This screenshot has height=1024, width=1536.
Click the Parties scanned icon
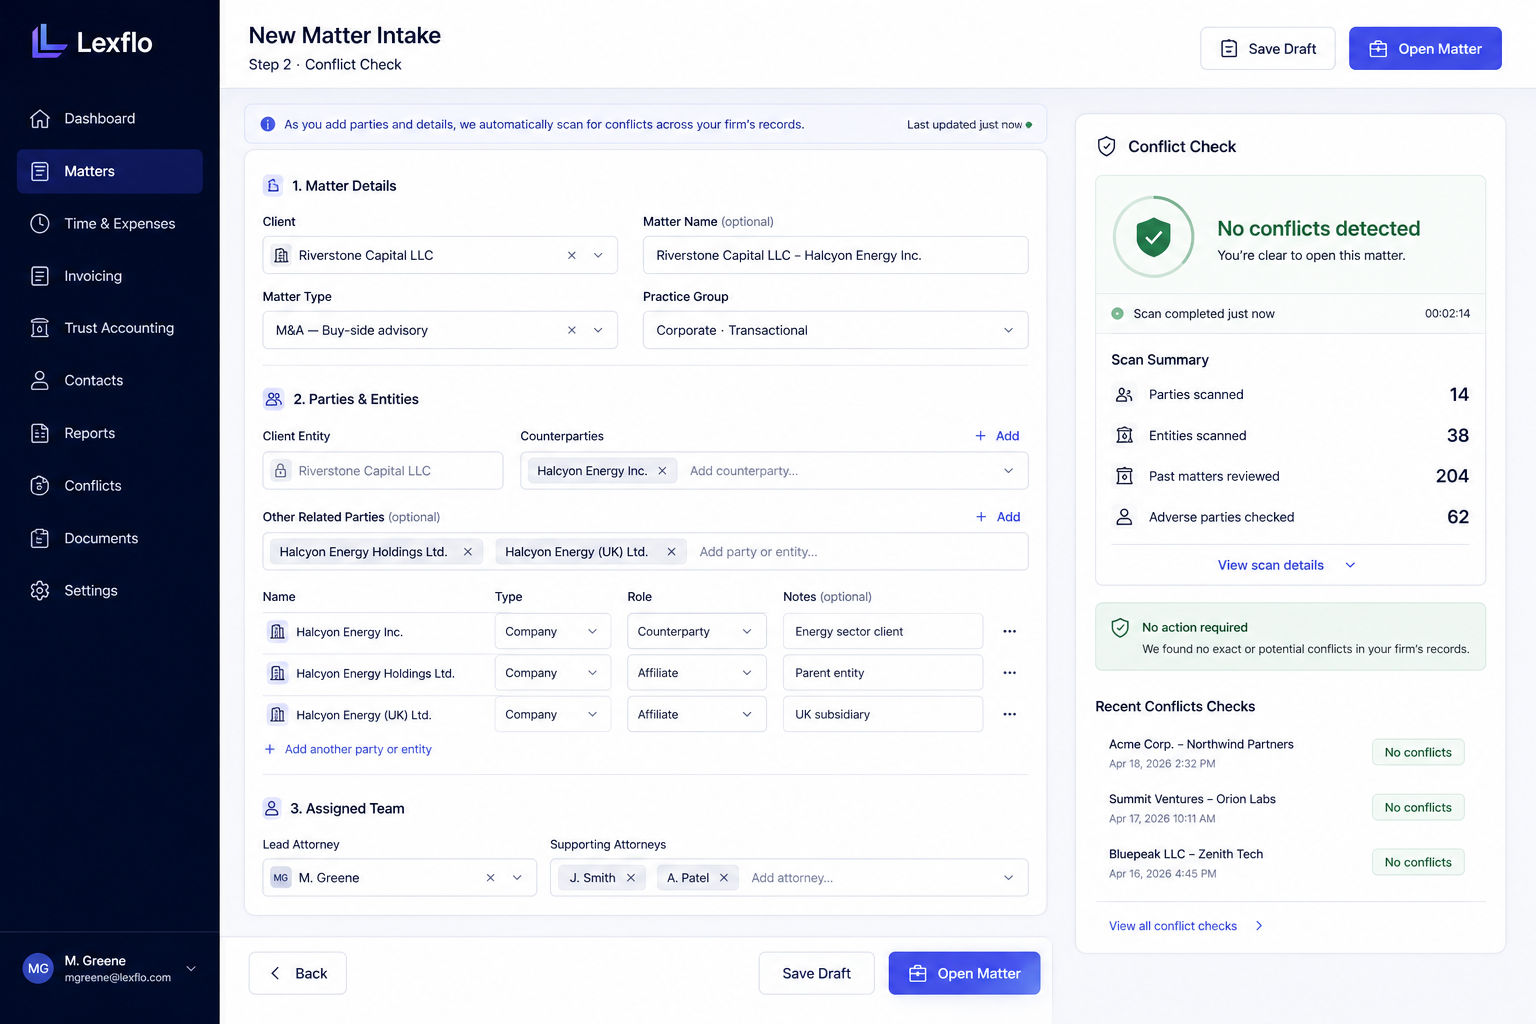1124,395
